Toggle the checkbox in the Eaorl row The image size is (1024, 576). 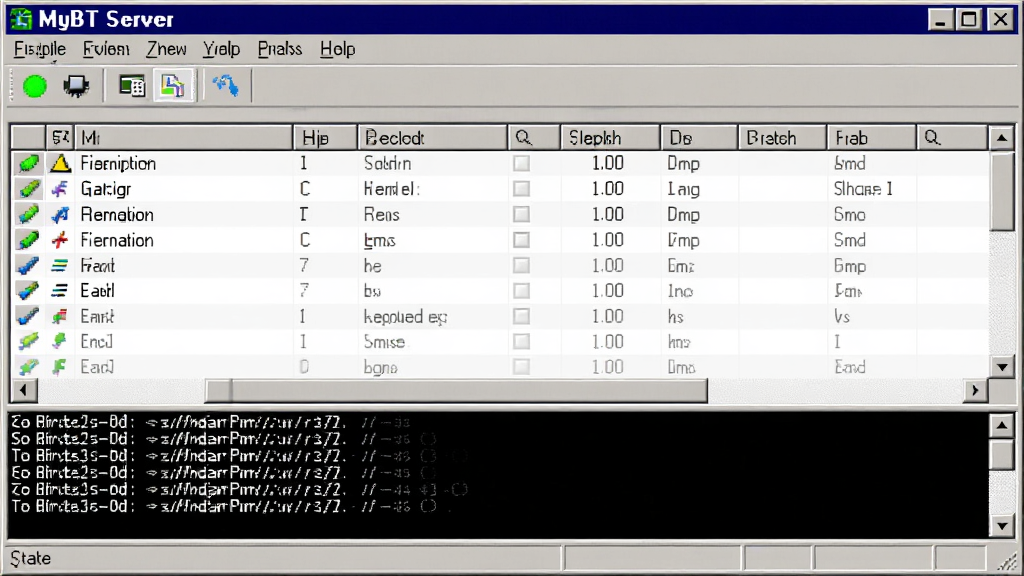pyautogui.click(x=521, y=291)
